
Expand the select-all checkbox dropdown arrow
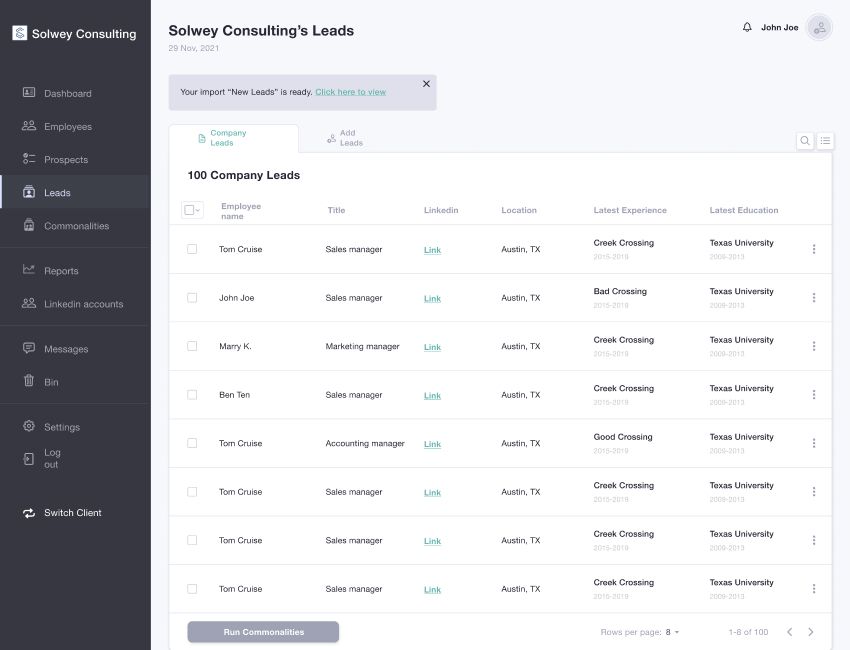tap(198, 210)
